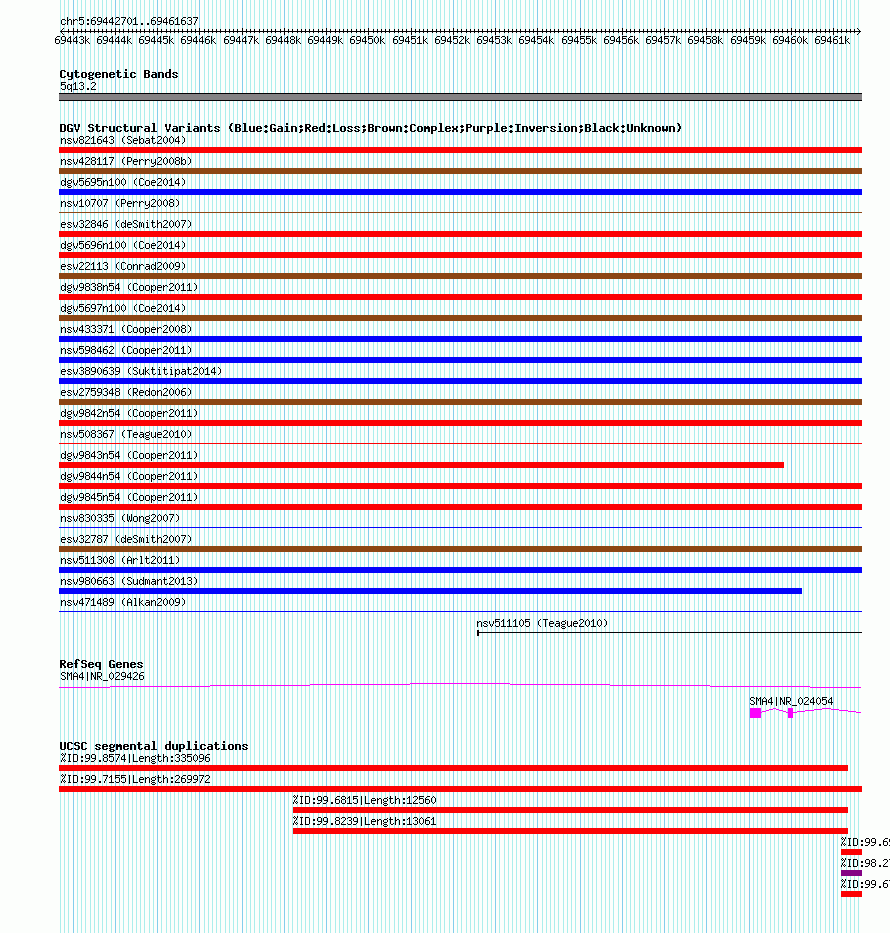Viewport: 890px width, 933px height.
Task: Click the SMA4|NR_024054 gene label
Action: [x=791, y=702]
